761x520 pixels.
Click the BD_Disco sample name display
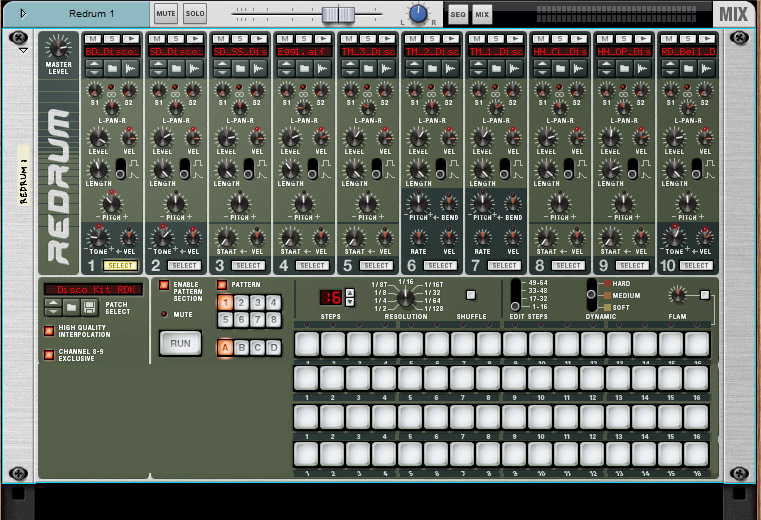point(112,51)
